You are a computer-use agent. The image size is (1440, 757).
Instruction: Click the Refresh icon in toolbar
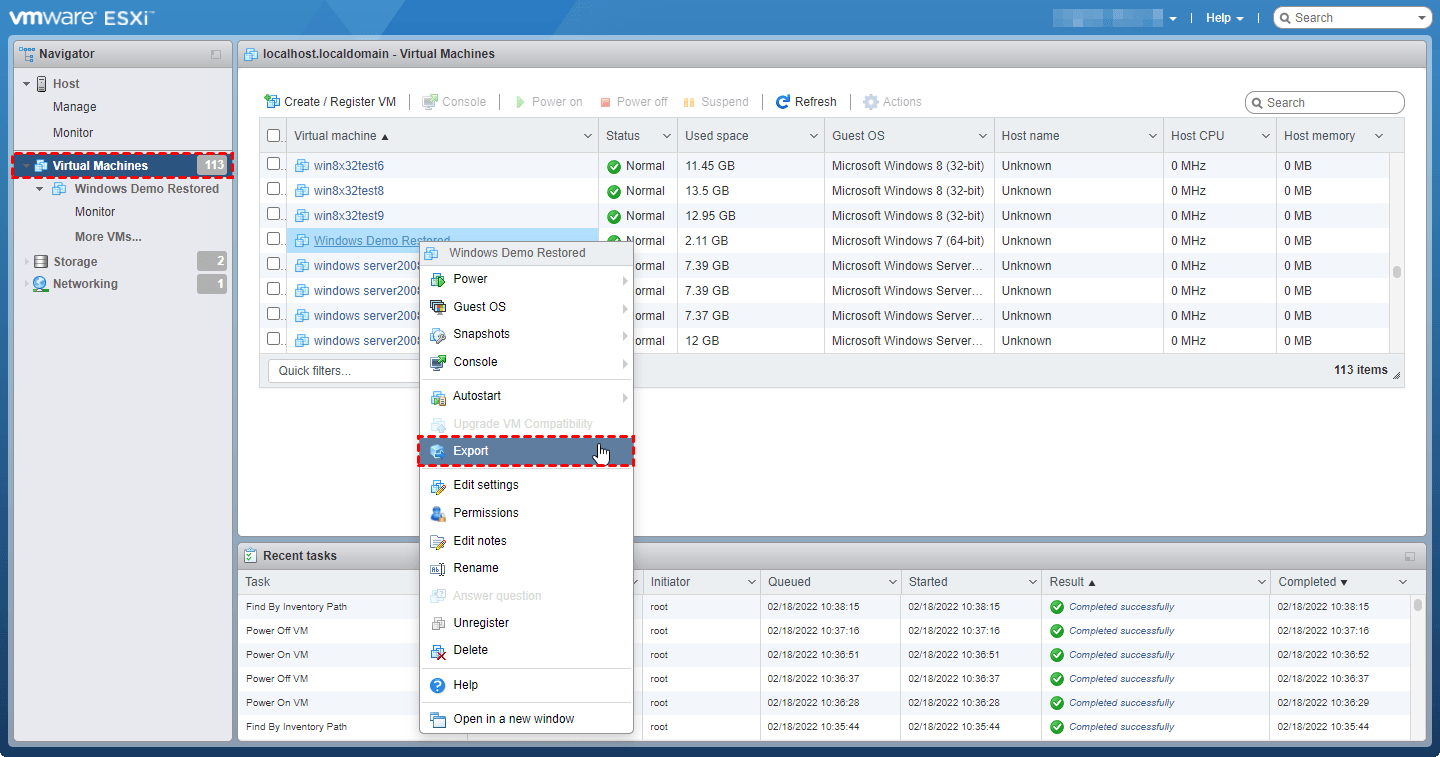click(783, 102)
